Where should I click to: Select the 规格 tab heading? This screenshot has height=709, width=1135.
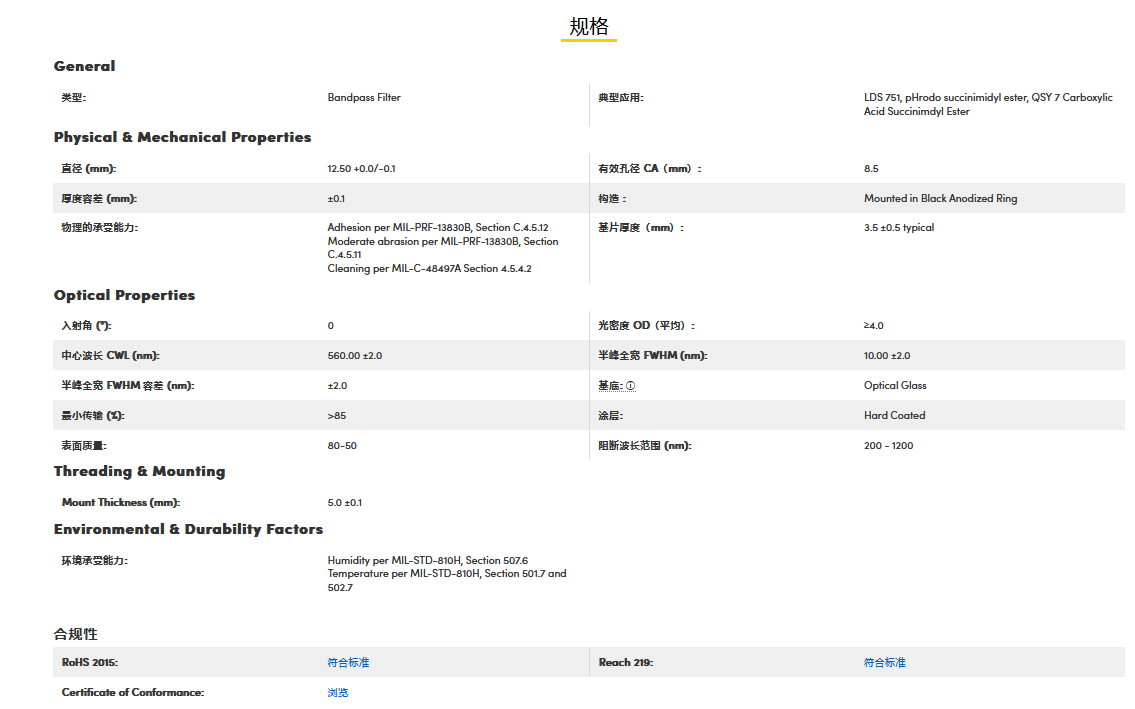pos(588,27)
